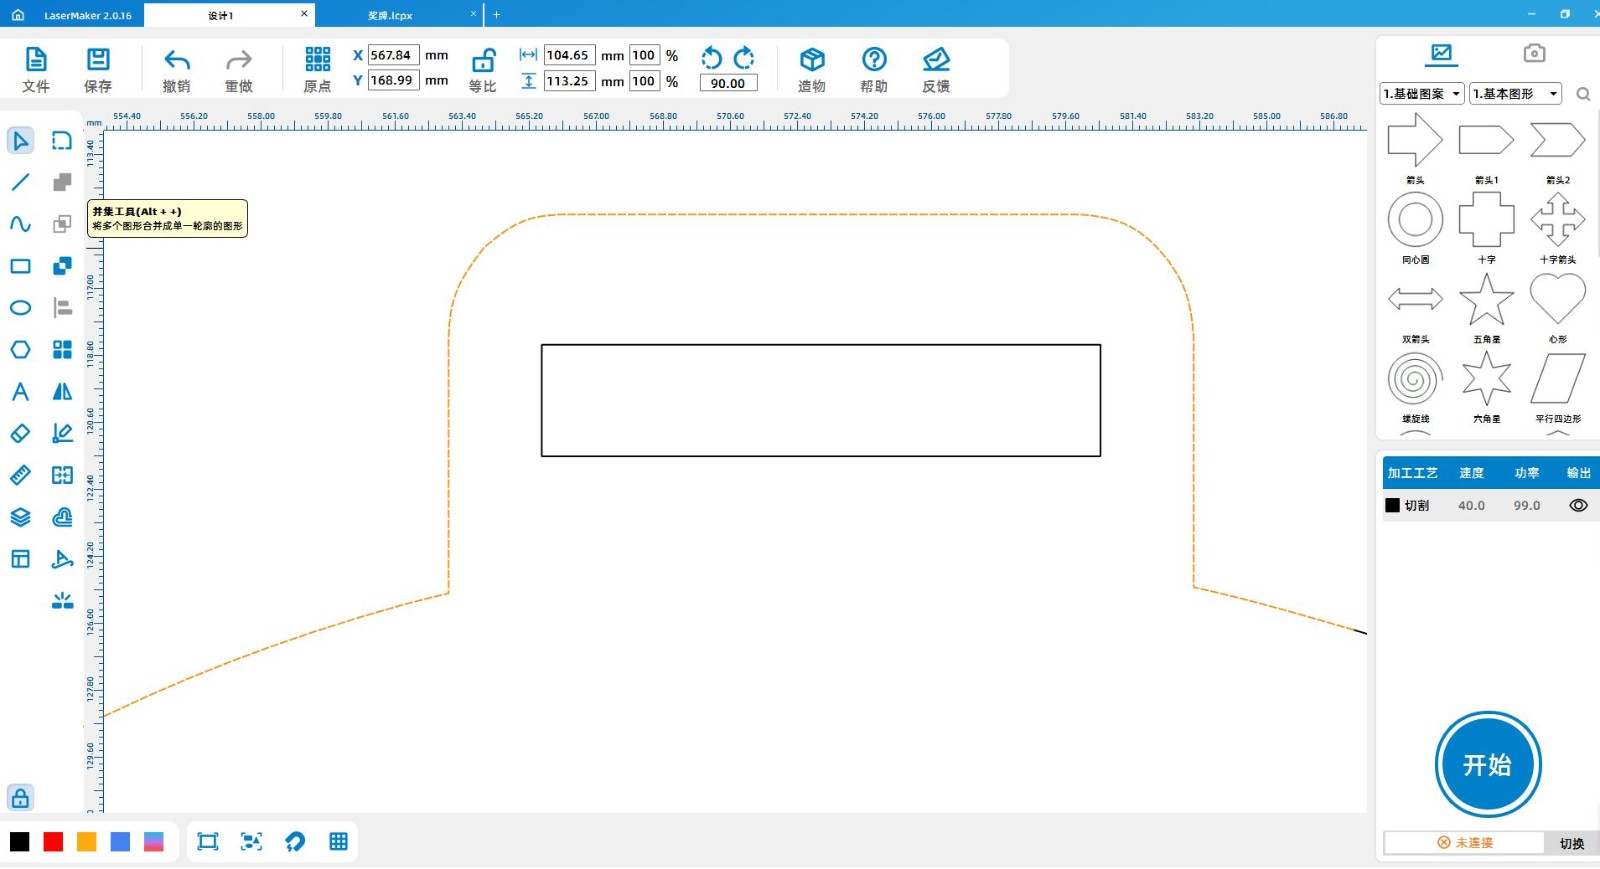
Task: Select the Text tool in left toolbar
Action: click(x=20, y=392)
